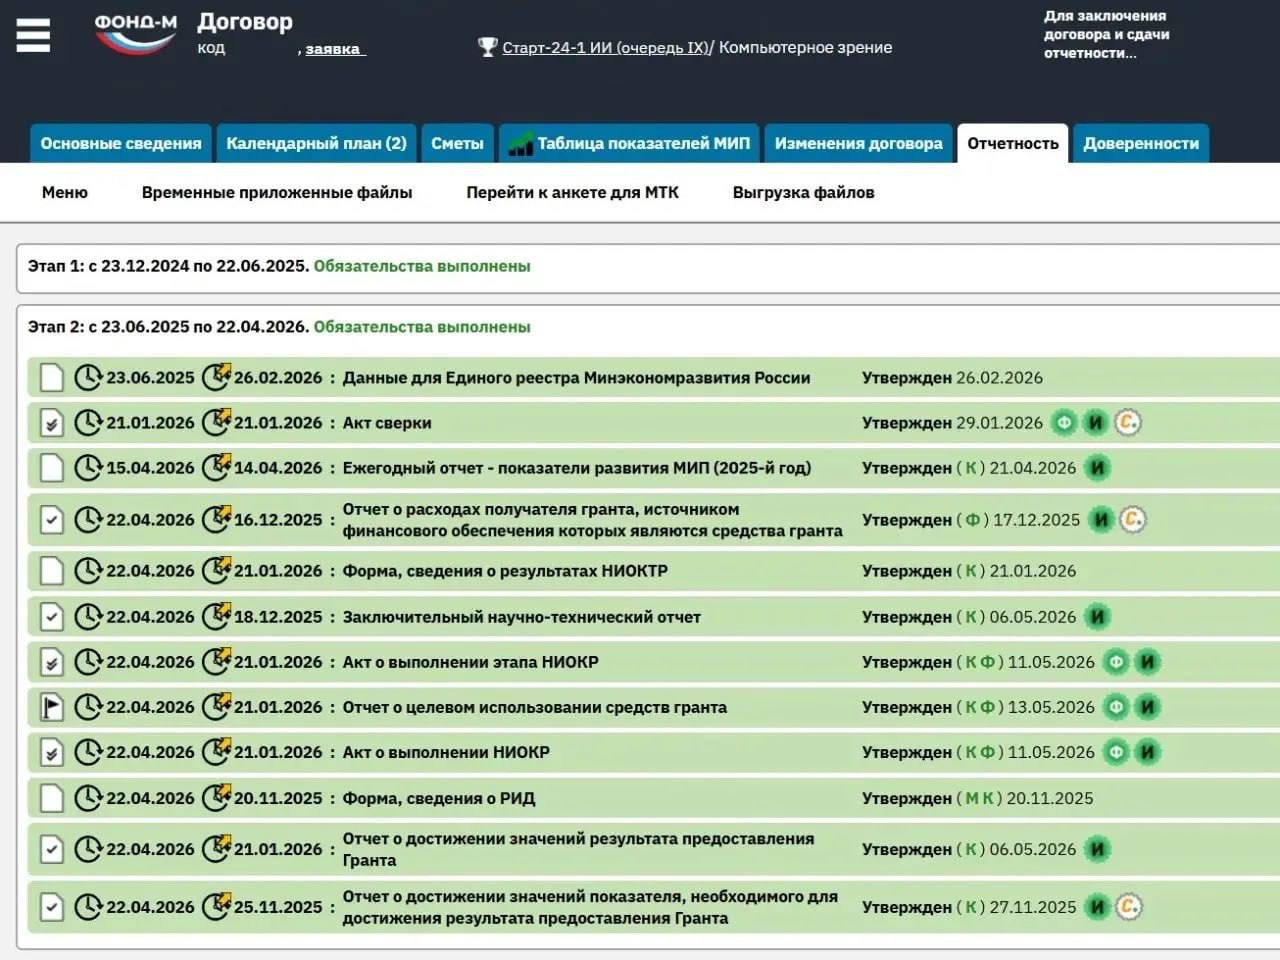Image resolution: width=1280 pixels, height=960 pixels.
Task: Click green И badge in Акт сверки row
Action: tap(1096, 423)
